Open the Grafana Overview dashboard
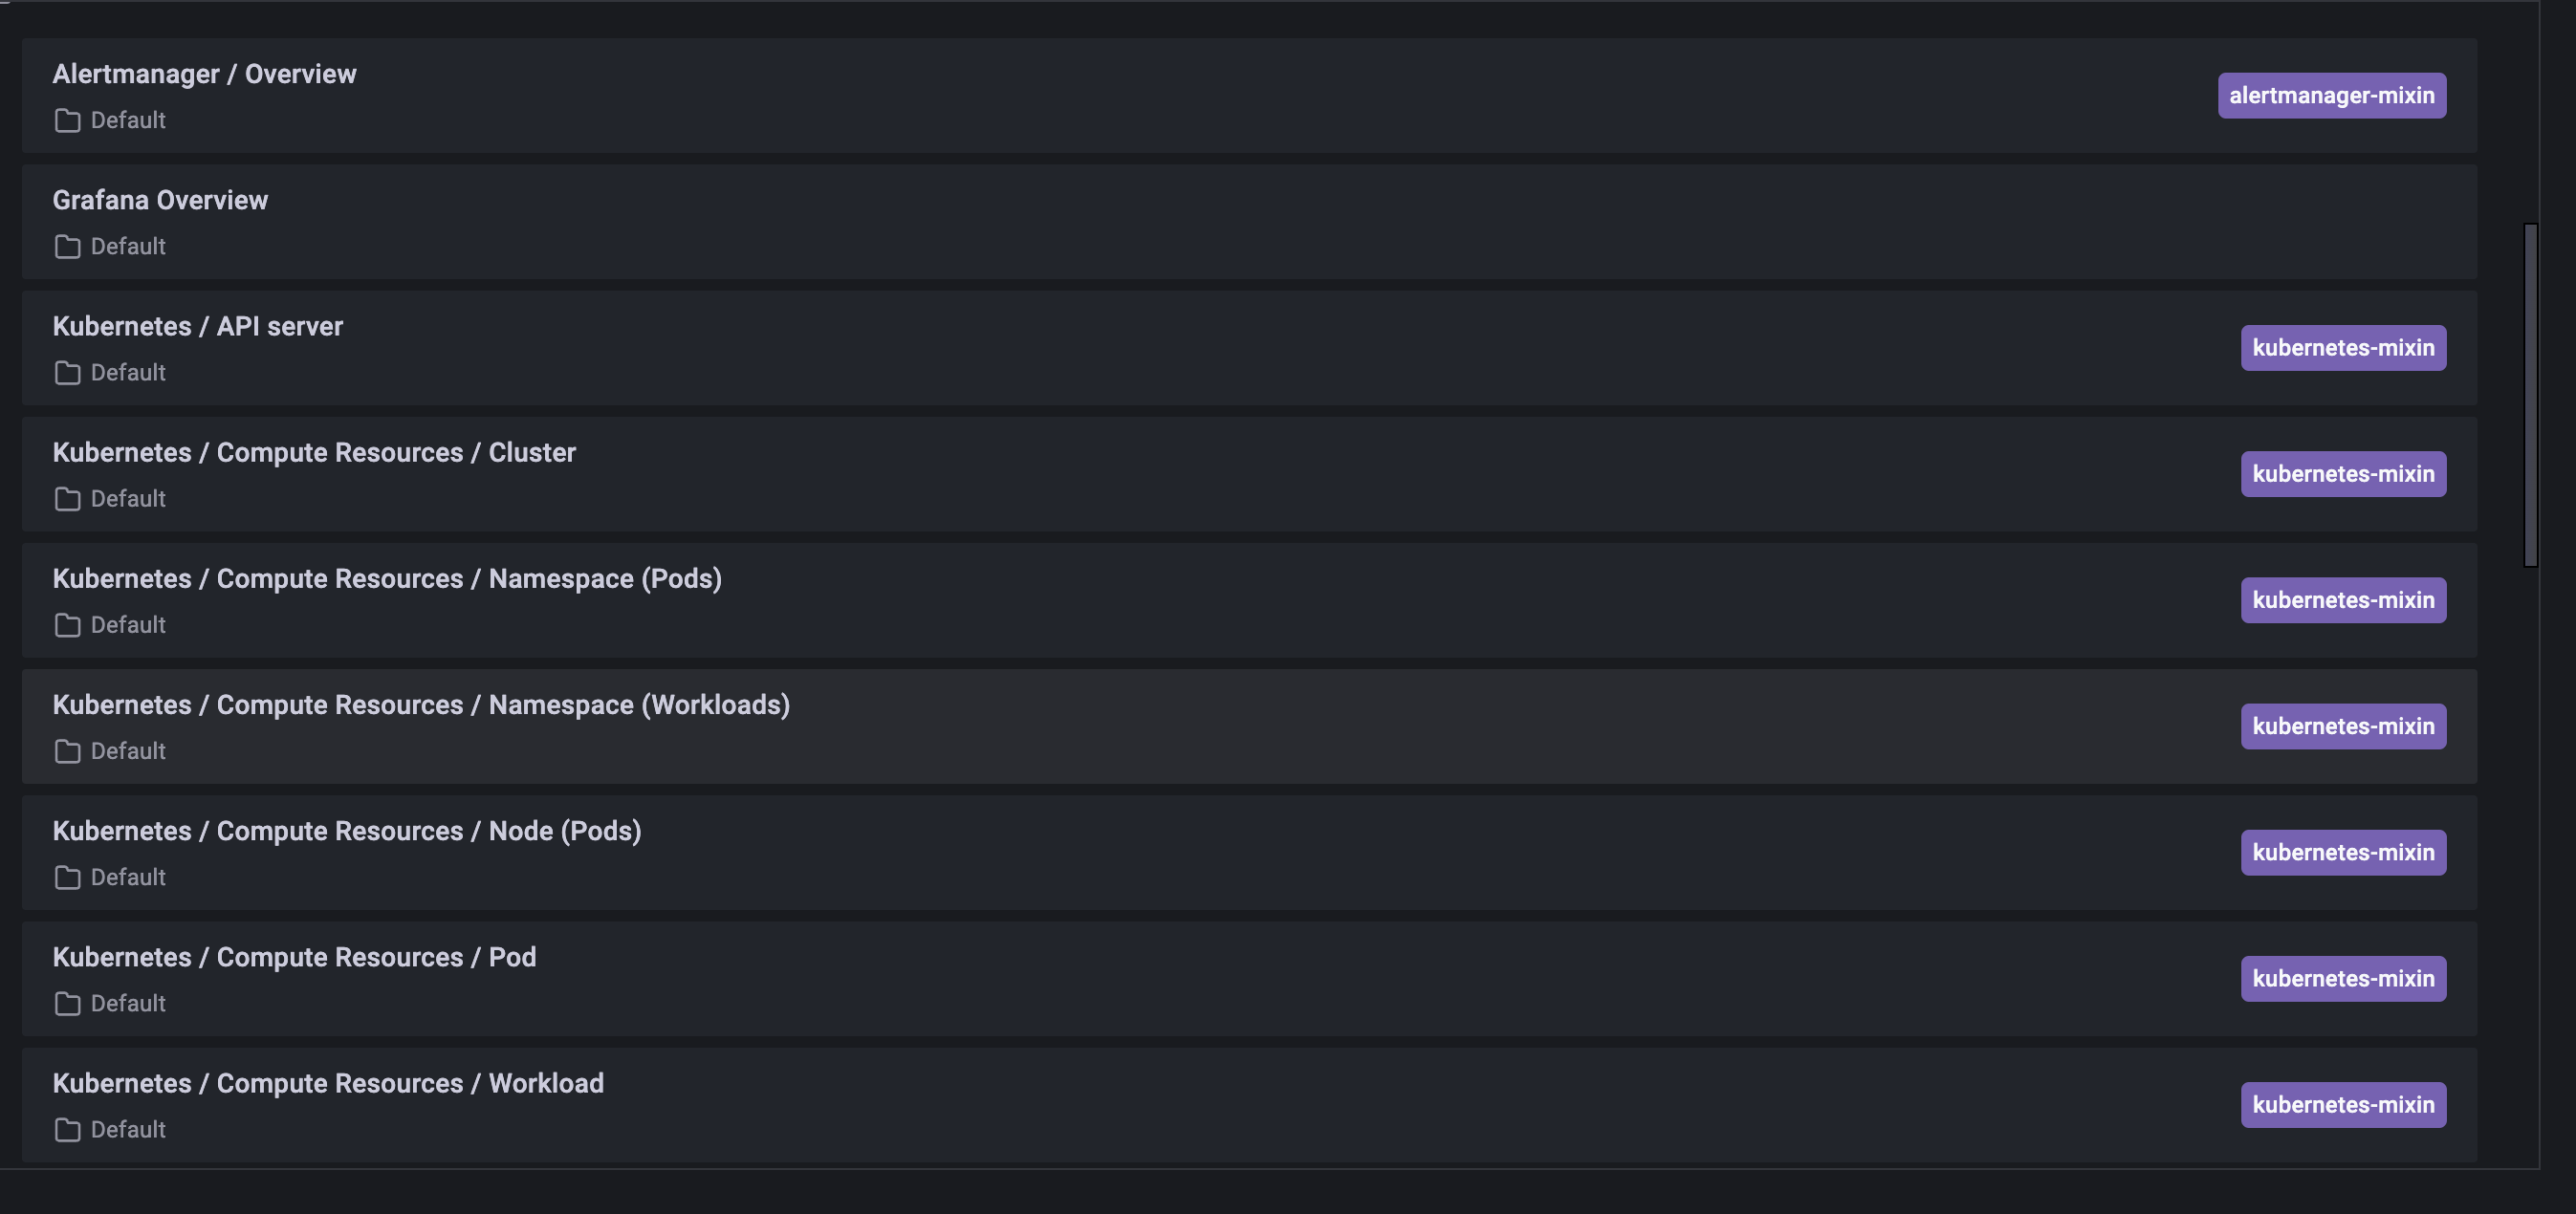2576x1214 pixels. point(160,200)
